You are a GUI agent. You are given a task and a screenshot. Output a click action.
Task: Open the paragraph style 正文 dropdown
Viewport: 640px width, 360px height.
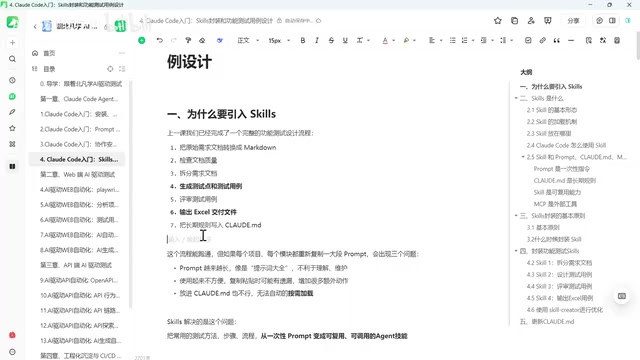click(x=248, y=40)
